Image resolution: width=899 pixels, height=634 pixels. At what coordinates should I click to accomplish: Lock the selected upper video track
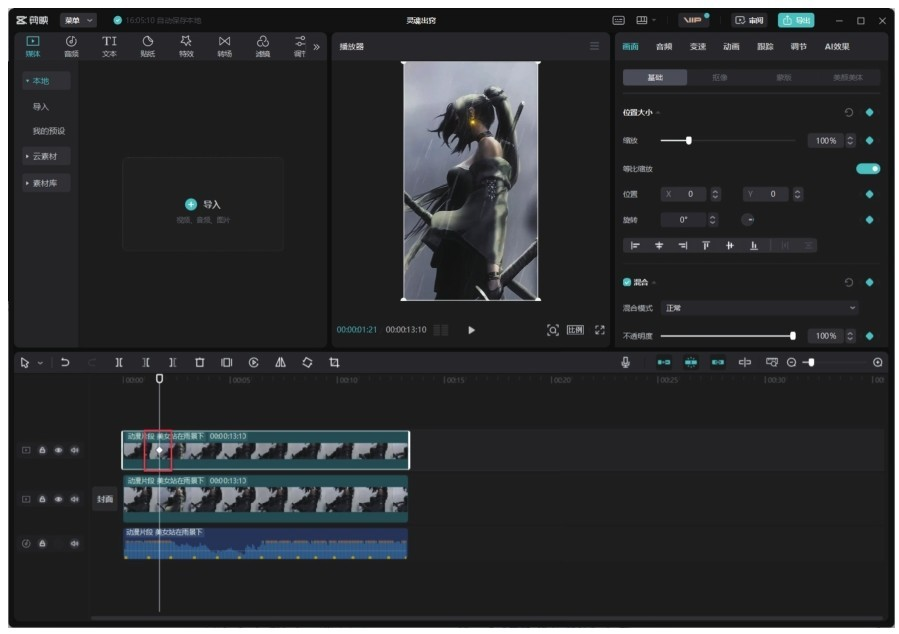point(42,451)
